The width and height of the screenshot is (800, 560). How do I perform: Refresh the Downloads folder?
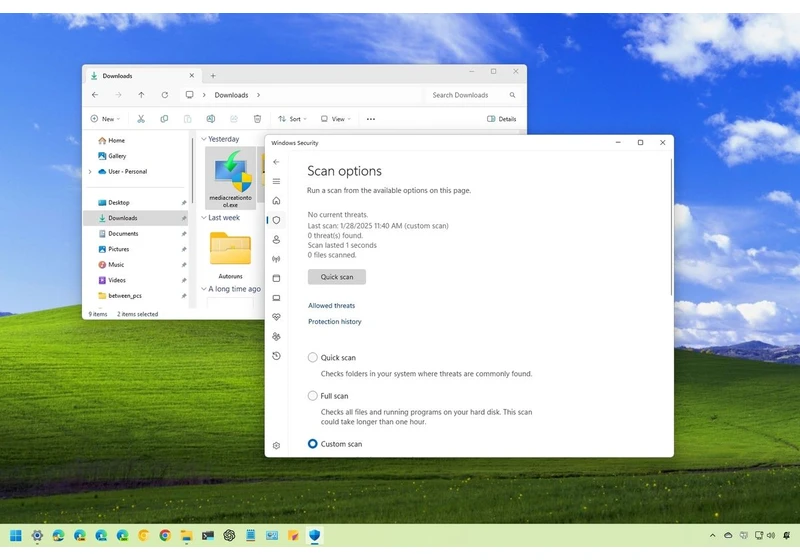(x=164, y=95)
